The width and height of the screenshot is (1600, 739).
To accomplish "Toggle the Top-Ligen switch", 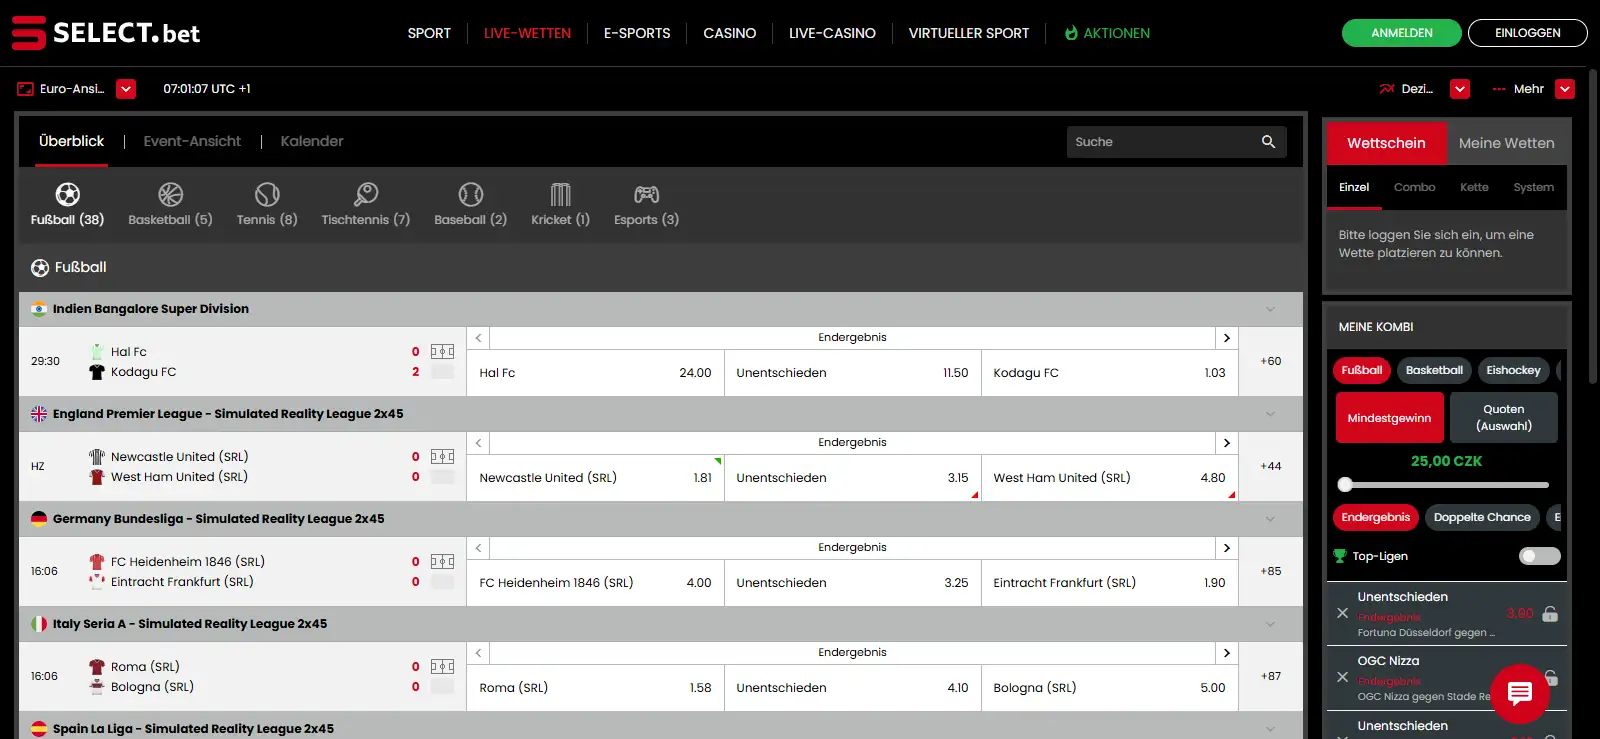I will (x=1539, y=556).
